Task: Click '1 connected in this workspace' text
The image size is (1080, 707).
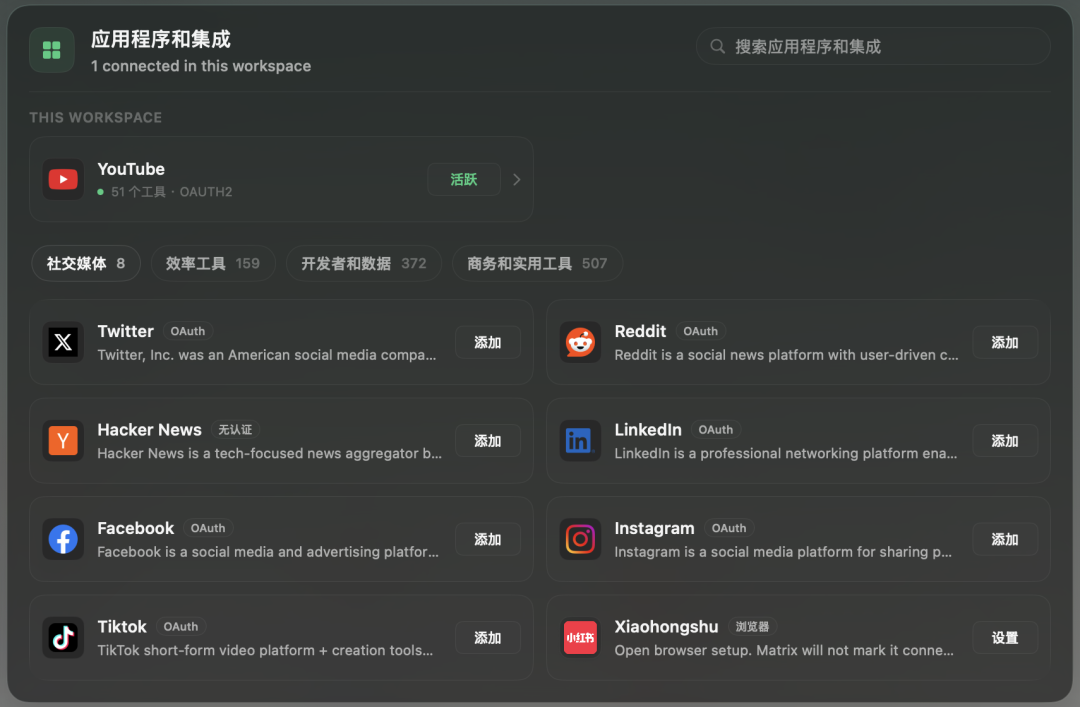Action: [201, 66]
